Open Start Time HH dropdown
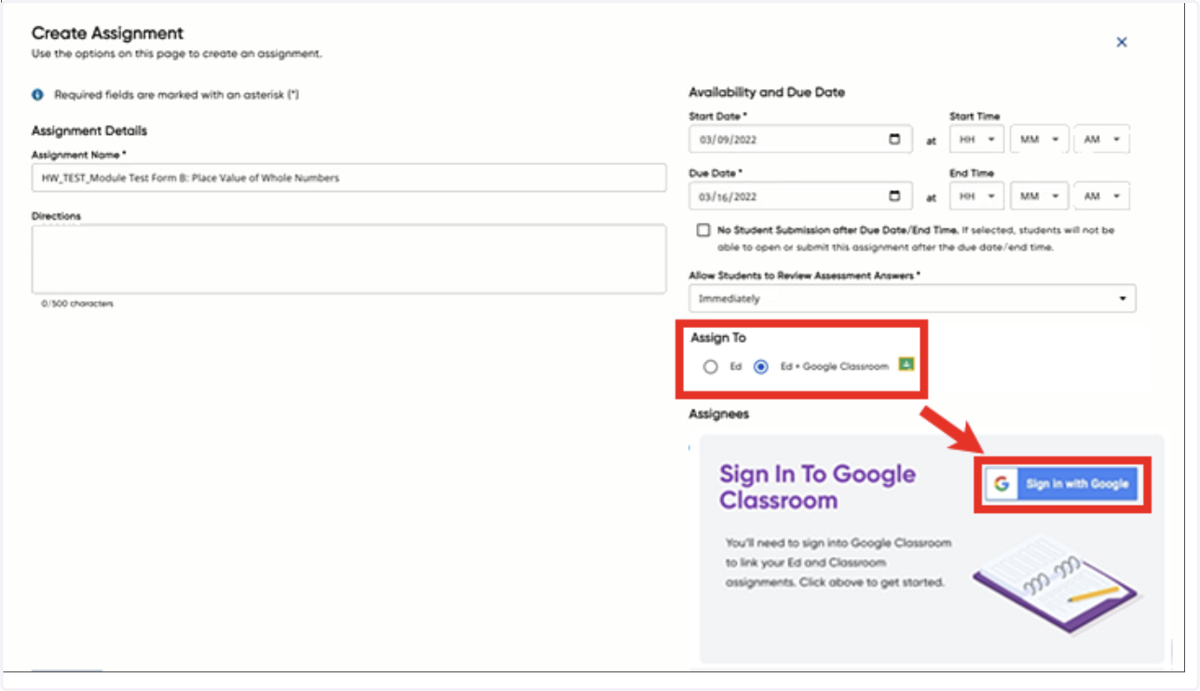The image size is (1200, 691). tap(976, 140)
